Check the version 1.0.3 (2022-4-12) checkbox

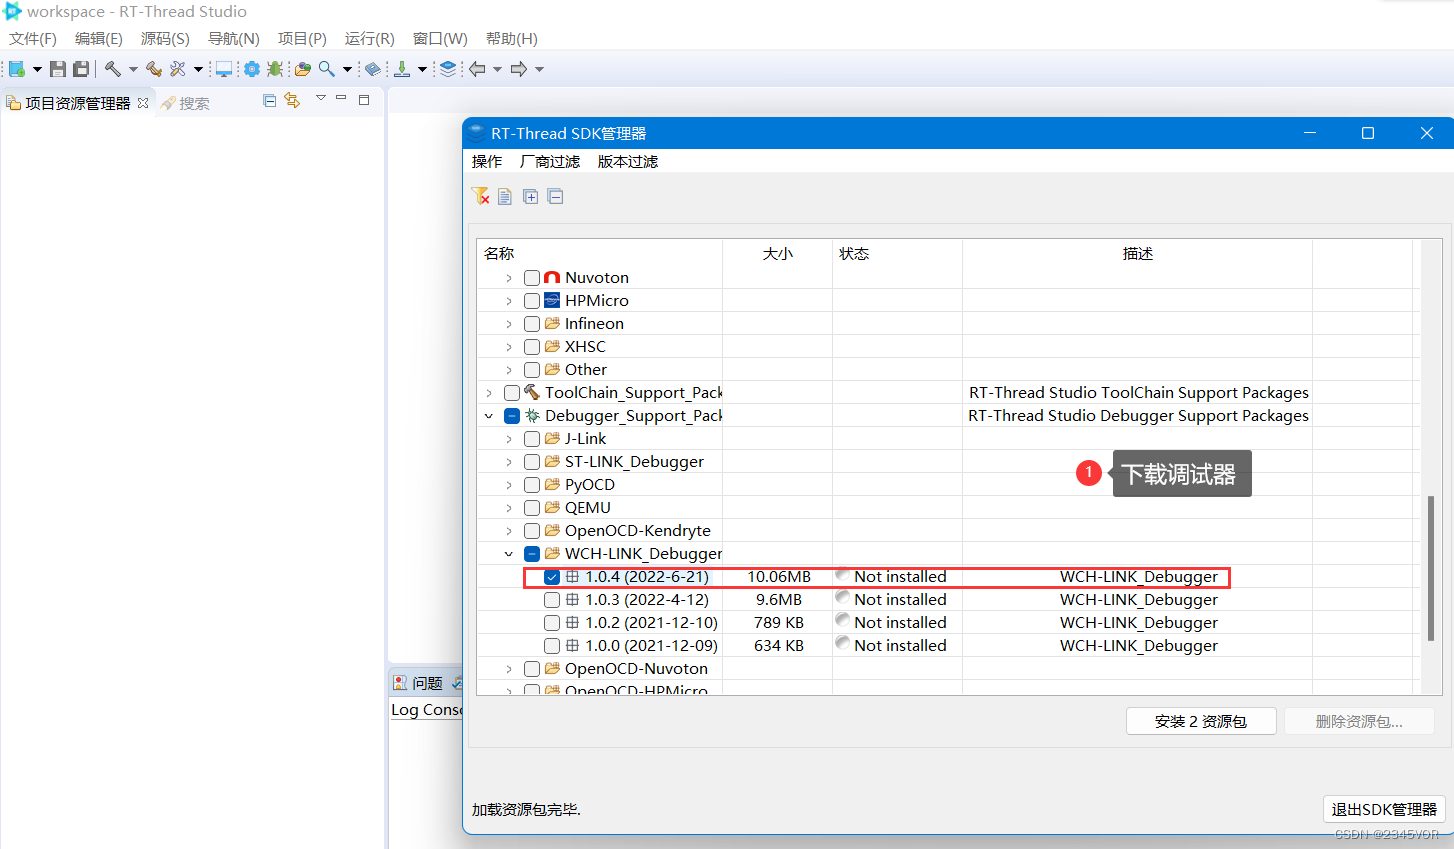[x=551, y=599]
